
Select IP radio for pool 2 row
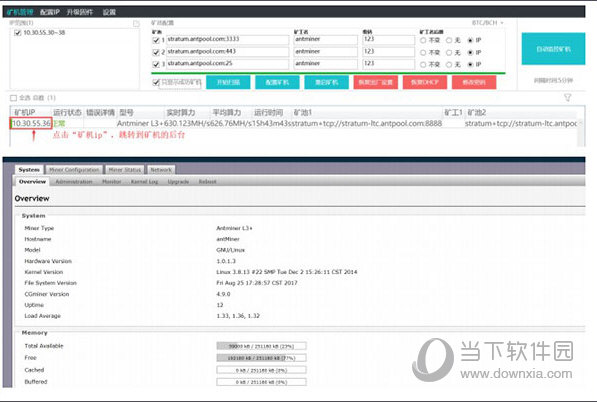(470, 53)
